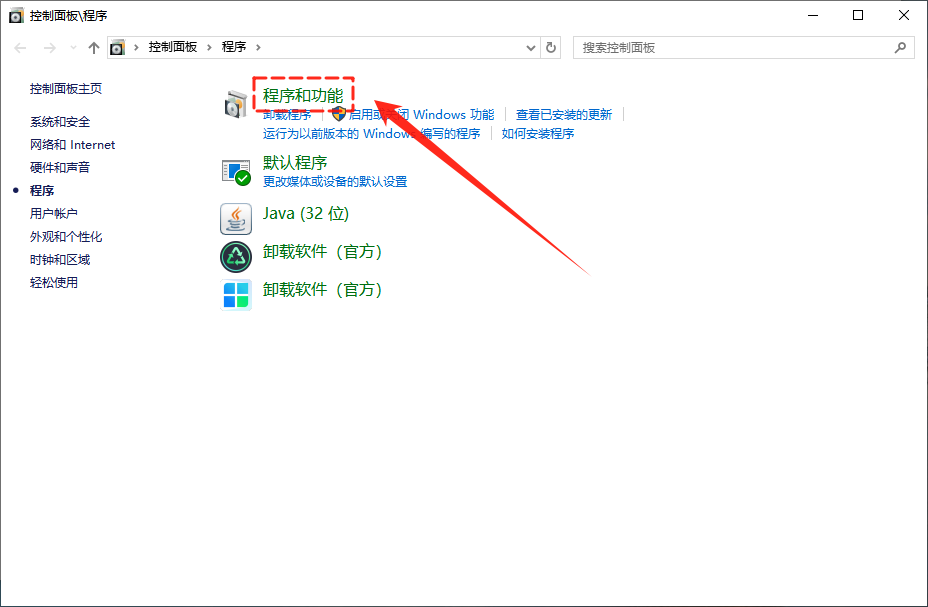Open the Java coffee cup icon
The height and width of the screenshot is (607, 928).
click(235, 217)
